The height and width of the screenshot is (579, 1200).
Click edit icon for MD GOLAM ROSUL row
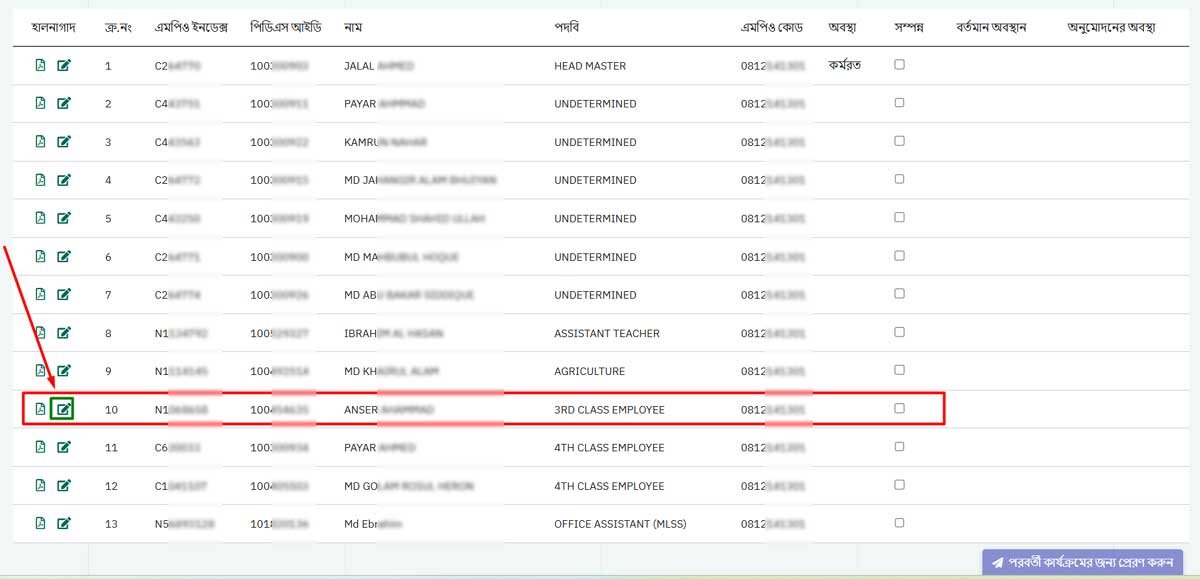coord(64,485)
